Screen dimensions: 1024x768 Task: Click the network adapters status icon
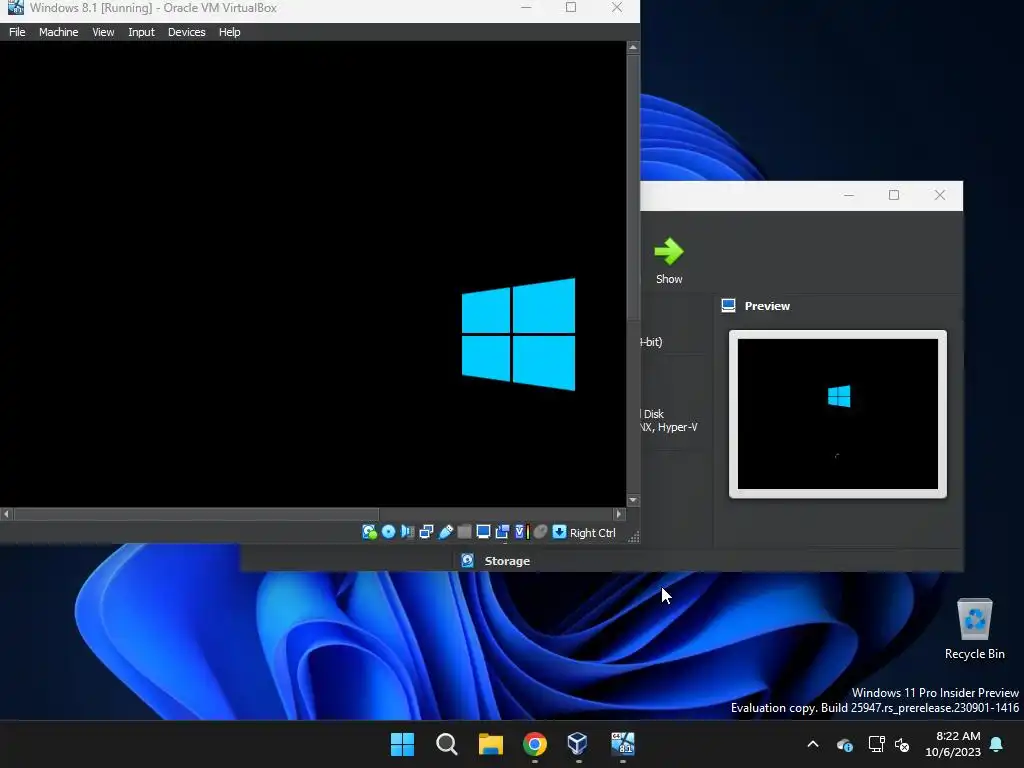point(426,532)
